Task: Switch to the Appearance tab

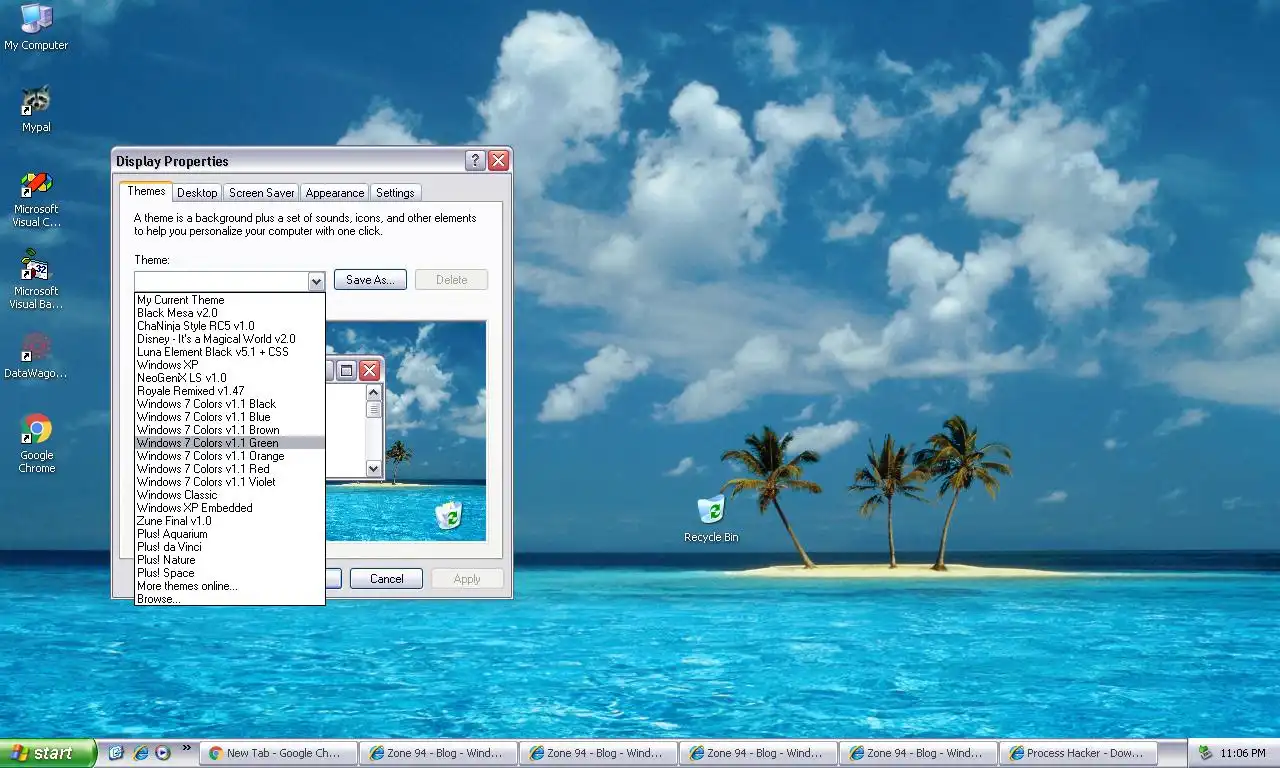Action: pos(335,193)
